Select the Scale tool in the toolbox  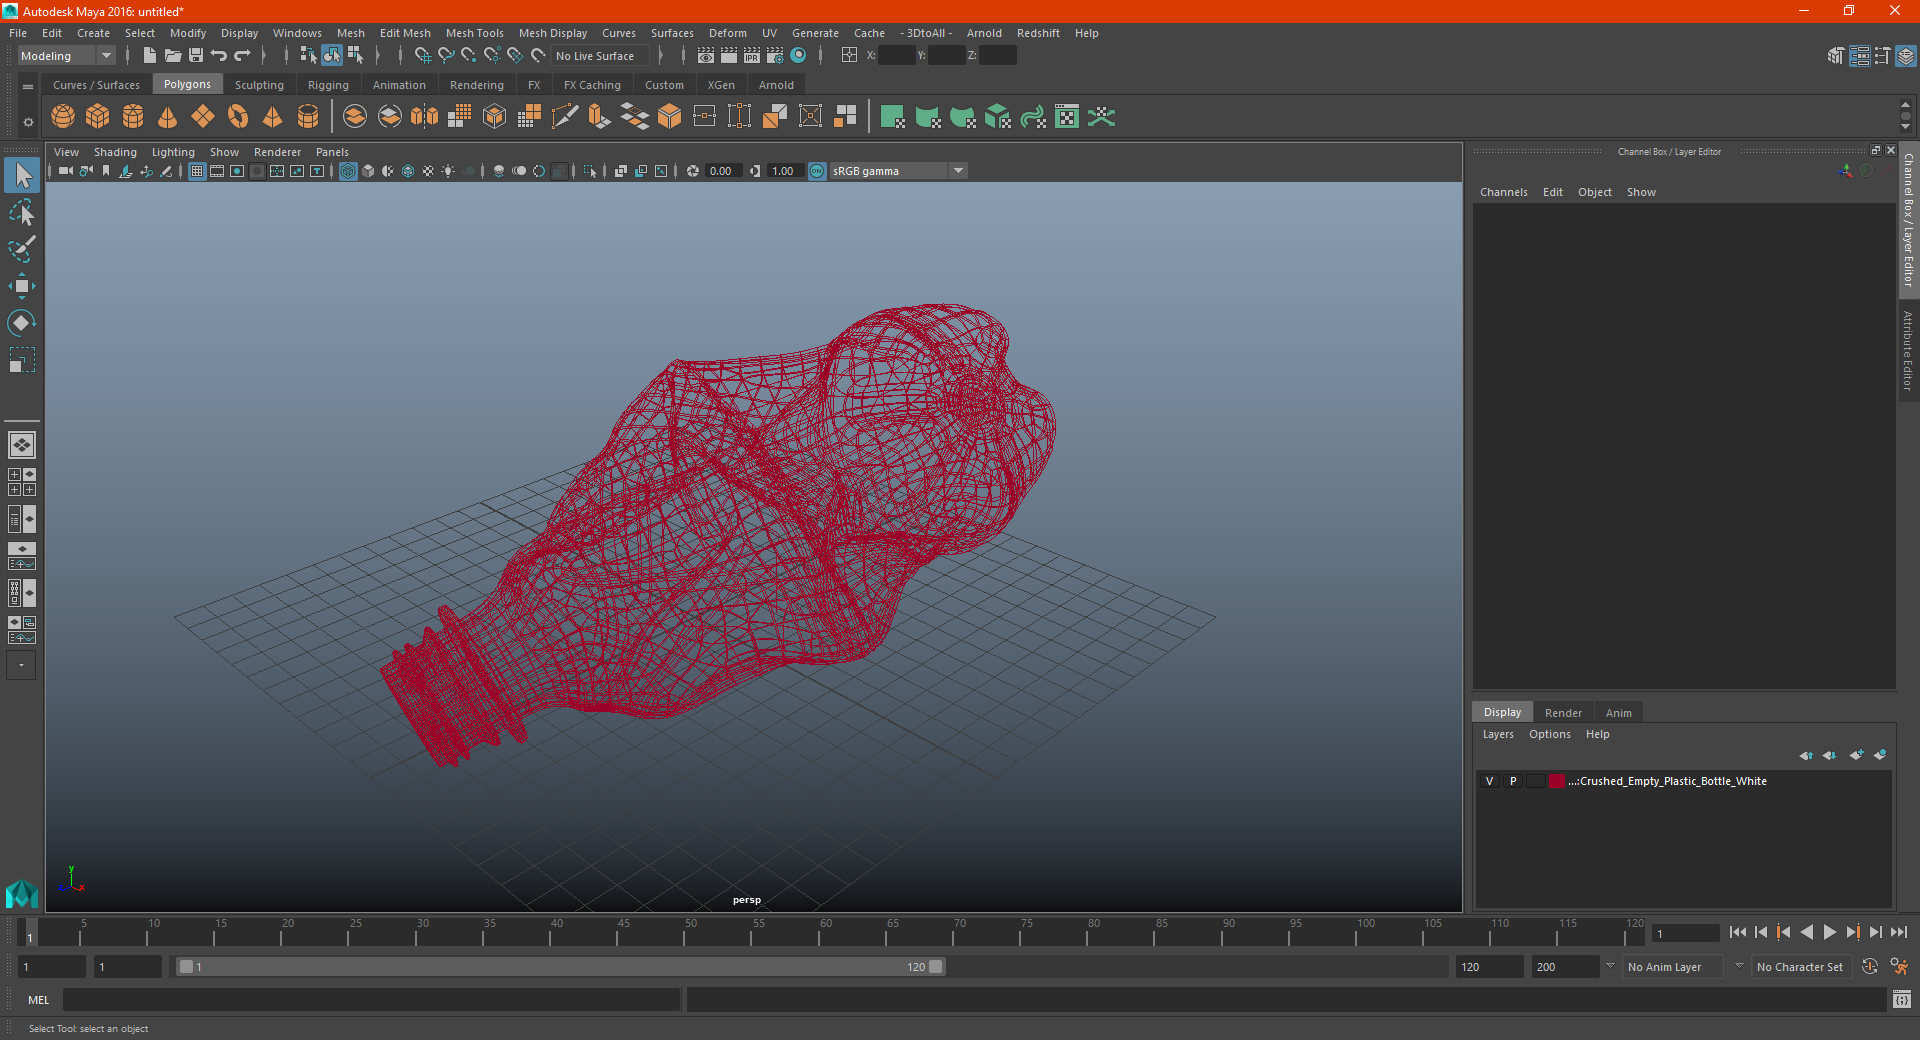point(21,360)
